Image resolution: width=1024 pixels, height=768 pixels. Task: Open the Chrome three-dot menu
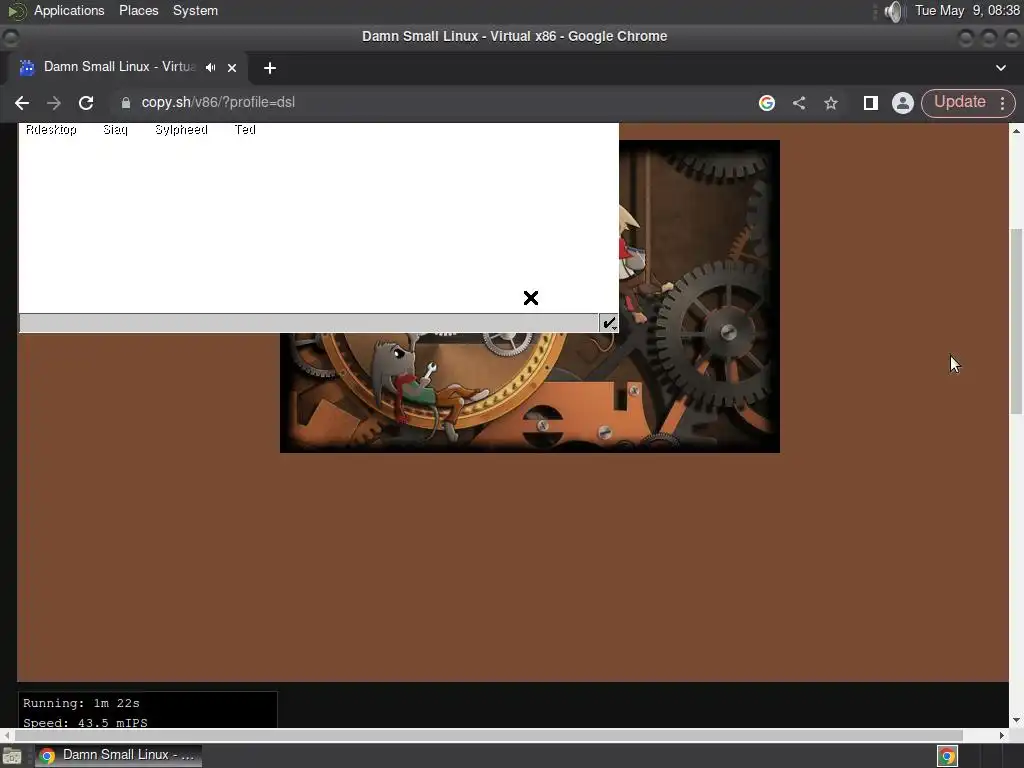coord(1002,103)
